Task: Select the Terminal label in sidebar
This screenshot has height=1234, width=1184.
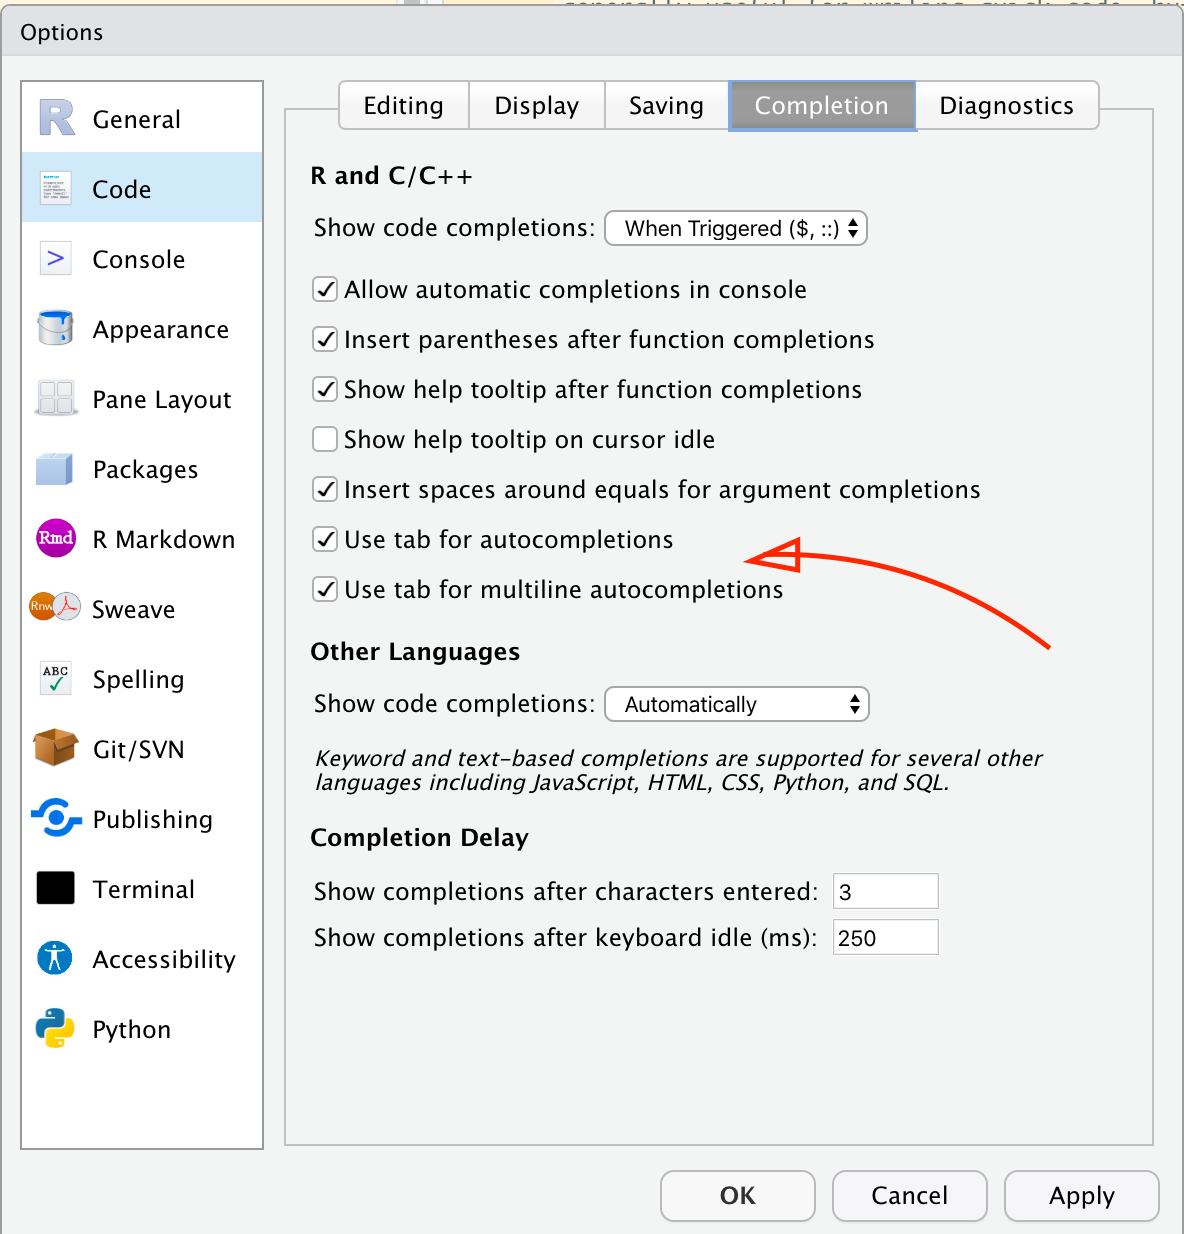Action: coord(144,889)
